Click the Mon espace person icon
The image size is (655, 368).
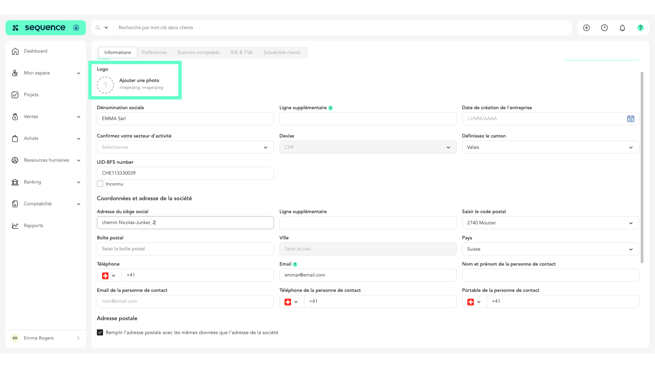click(15, 73)
